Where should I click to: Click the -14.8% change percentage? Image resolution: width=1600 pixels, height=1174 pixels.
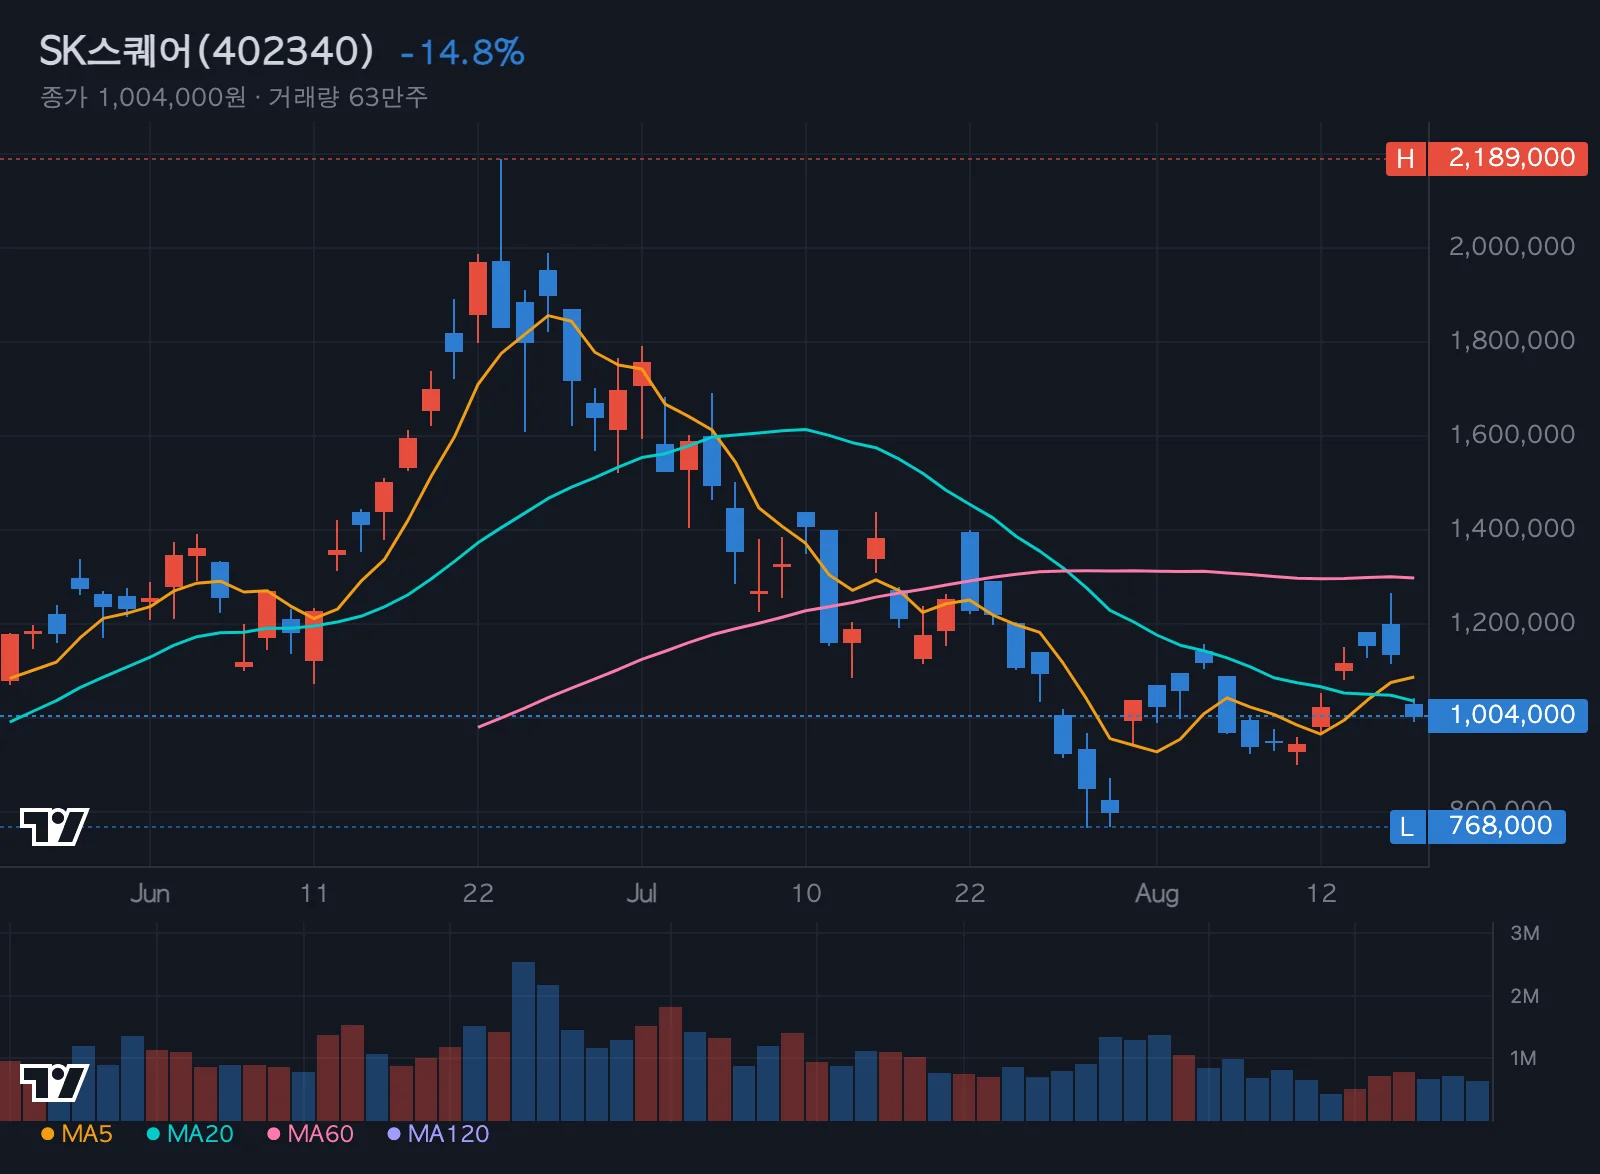tap(462, 52)
